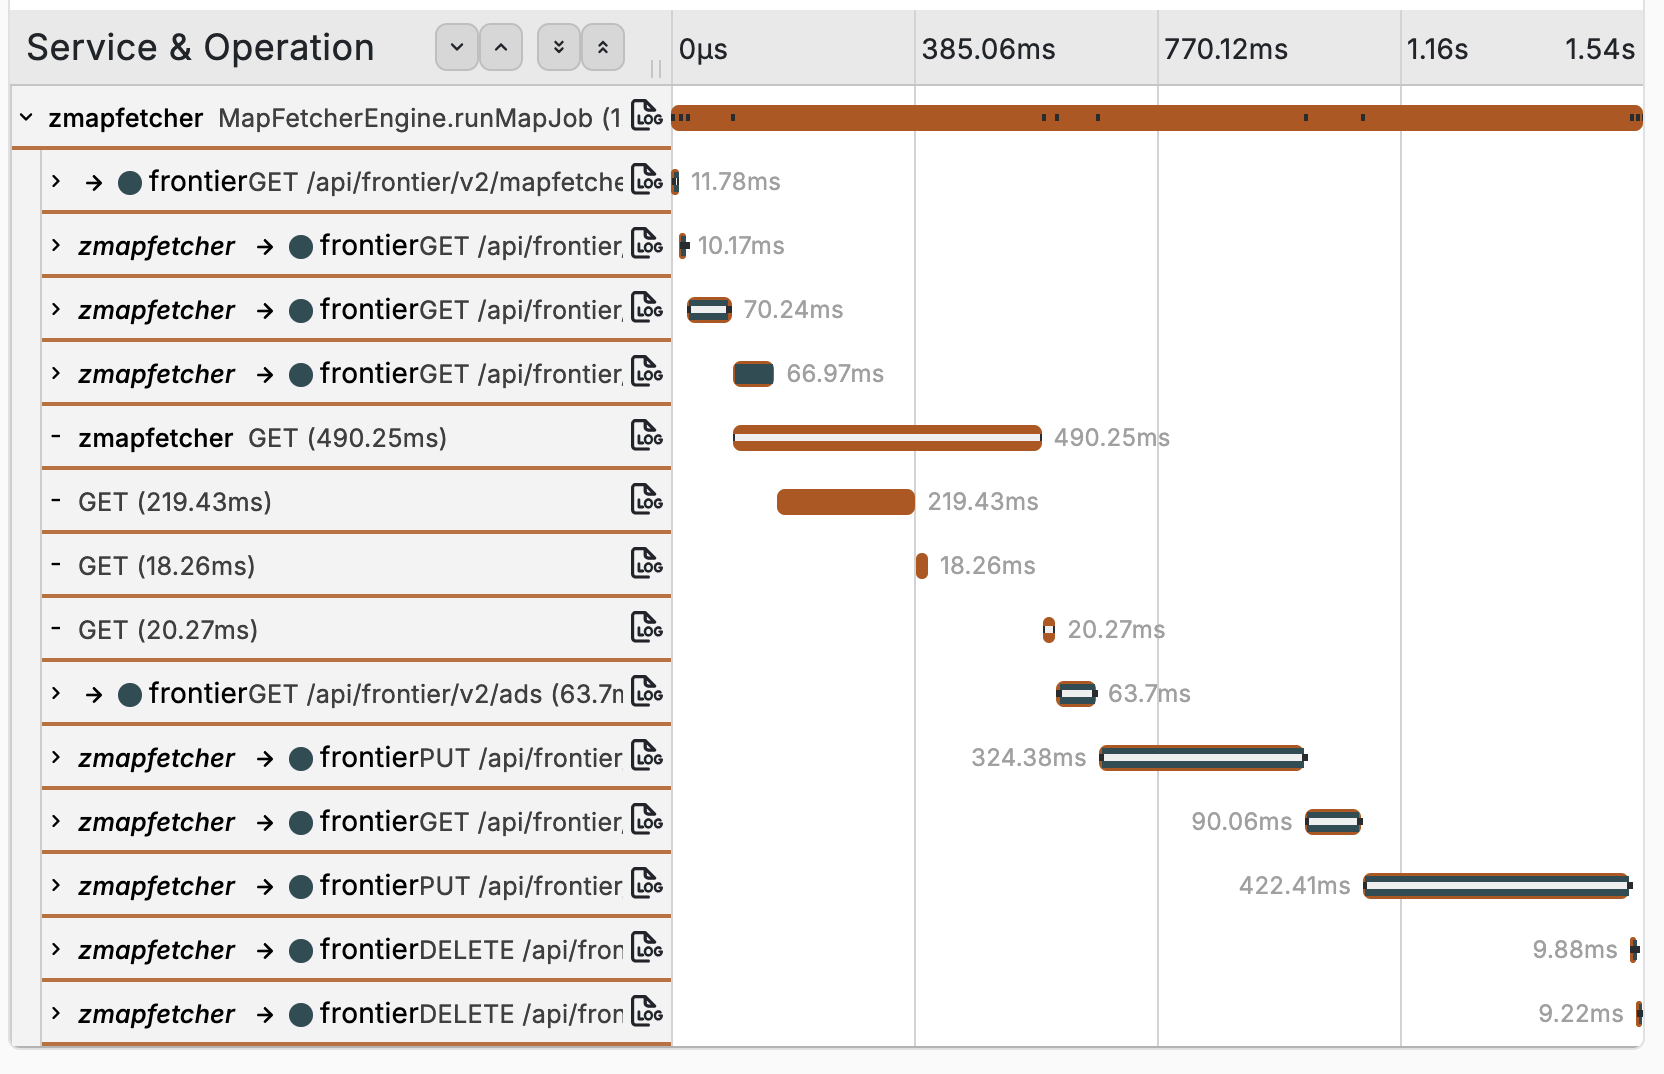Viewport: 1664px width, 1074px height.
Task: Click the expand-one-level chevron down button
Action: pos(457,48)
